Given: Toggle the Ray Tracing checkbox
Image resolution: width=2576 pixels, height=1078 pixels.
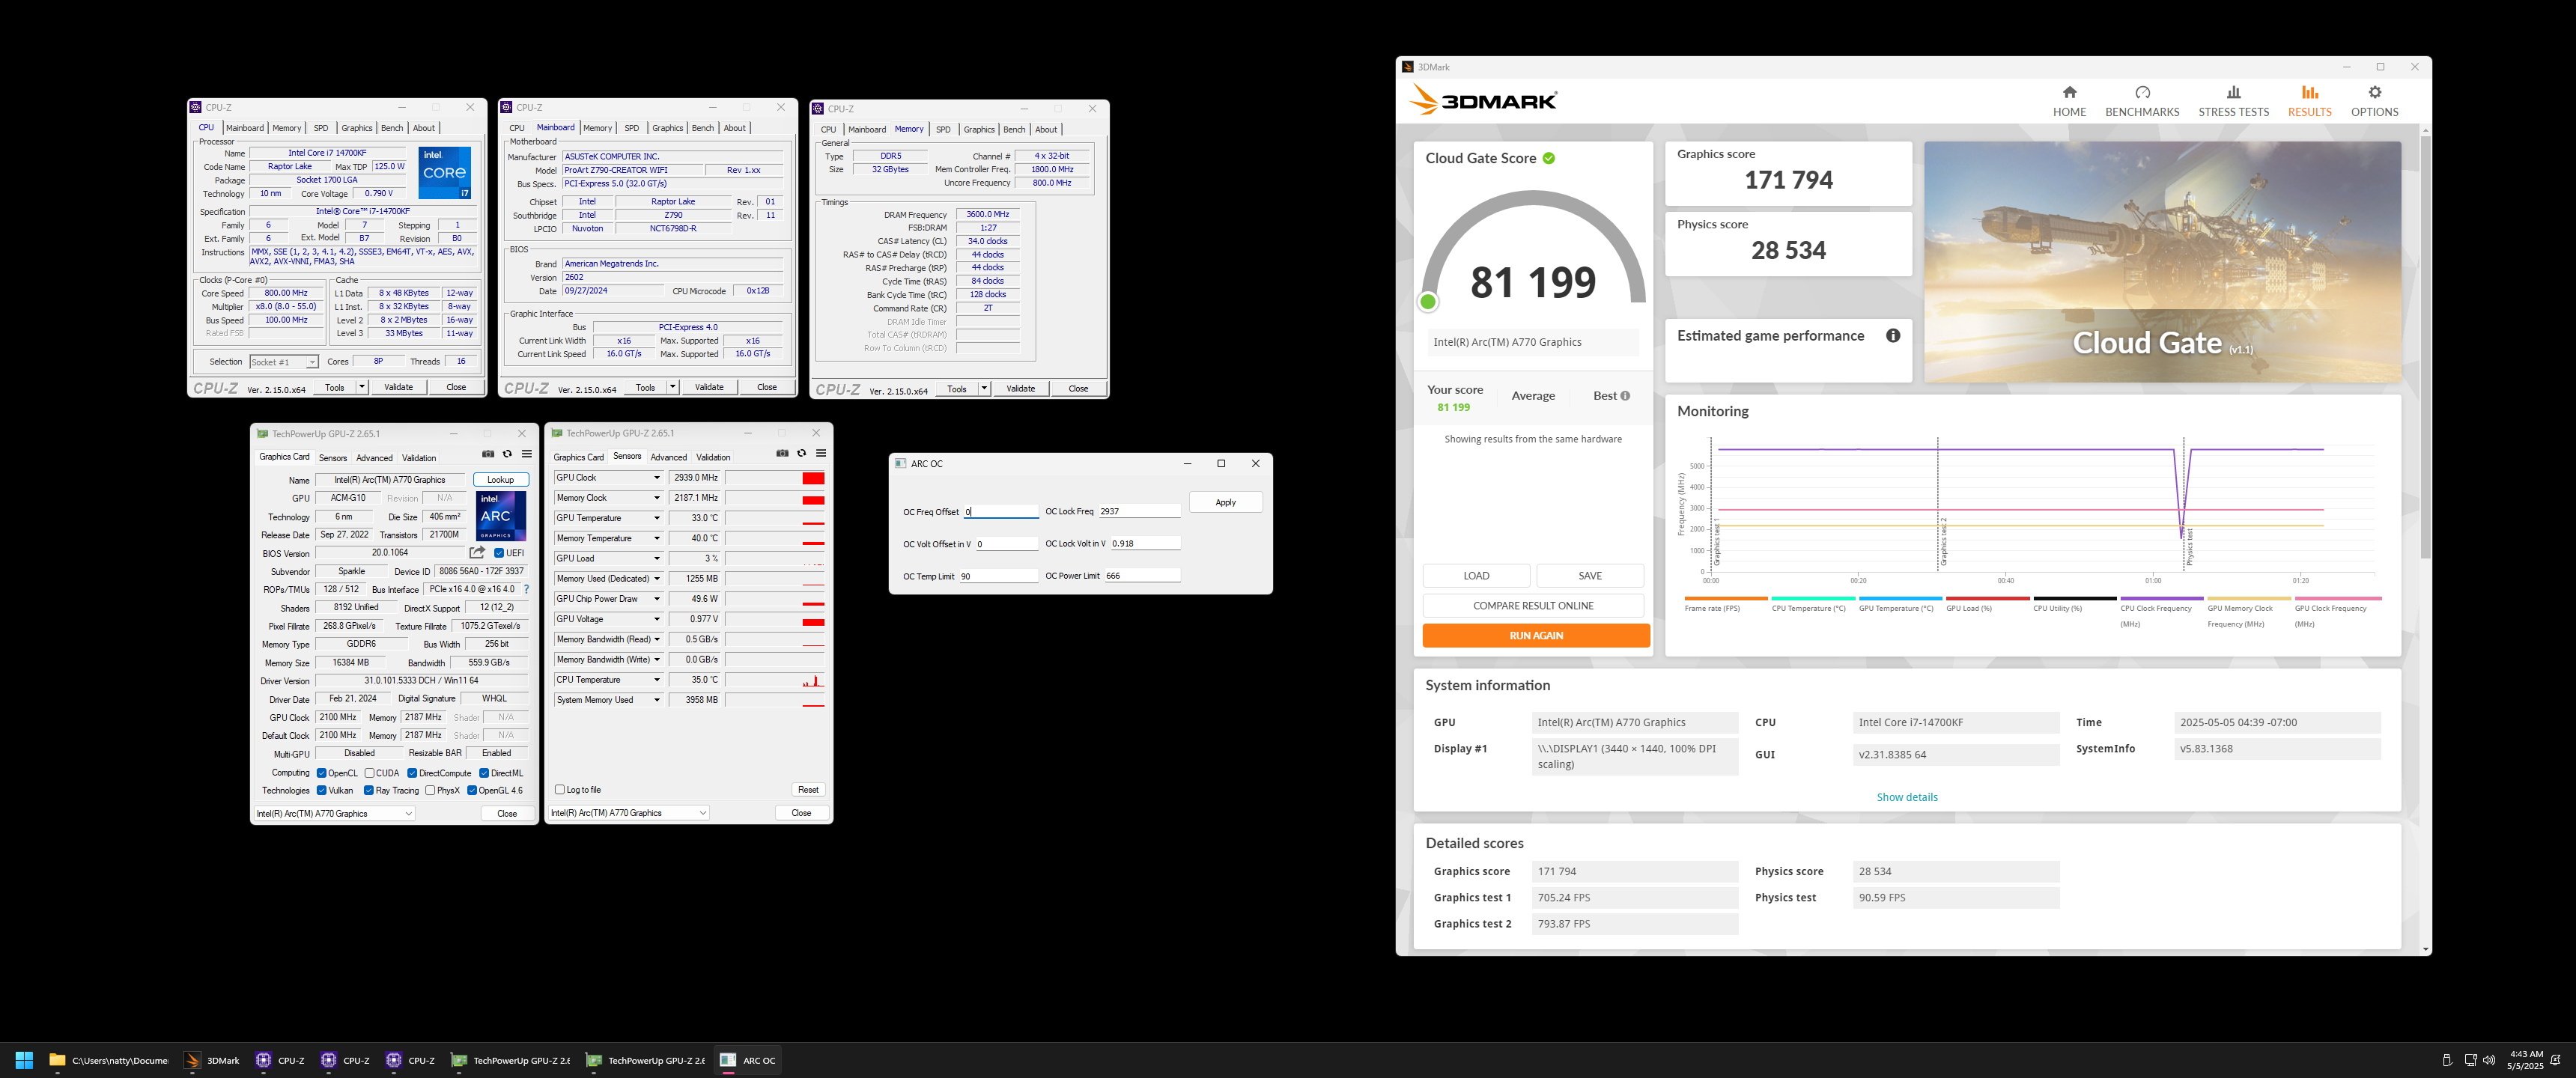Looking at the screenshot, I should tap(369, 790).
